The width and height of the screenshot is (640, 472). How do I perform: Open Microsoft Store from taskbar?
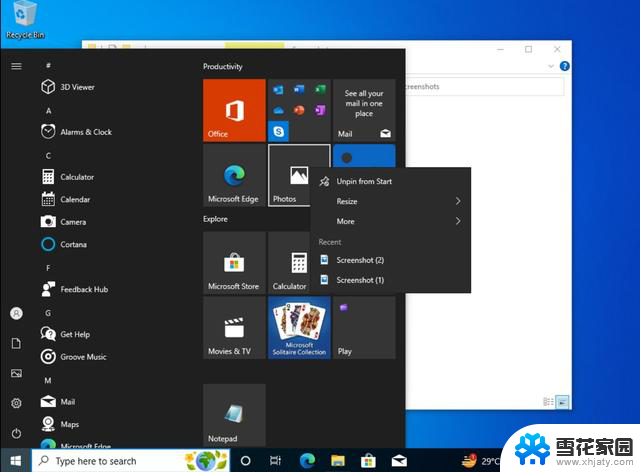pos(368,461)
